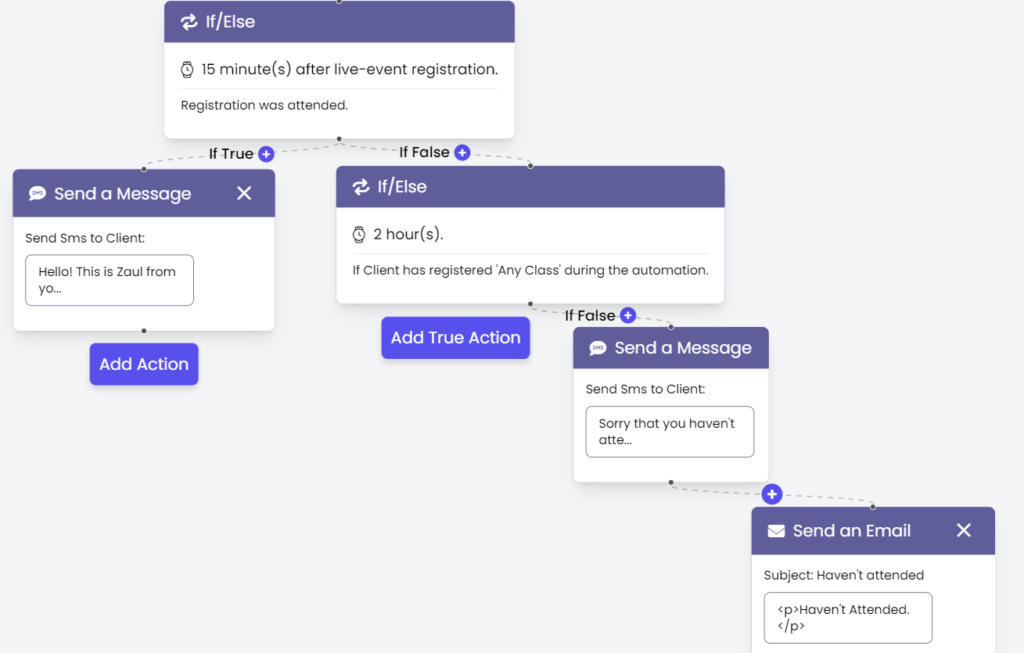Image resolution: width=1024 pixels, height=653 pixels.
Task: Click the Haven't Attended email body box
Action: click(846, 617)
